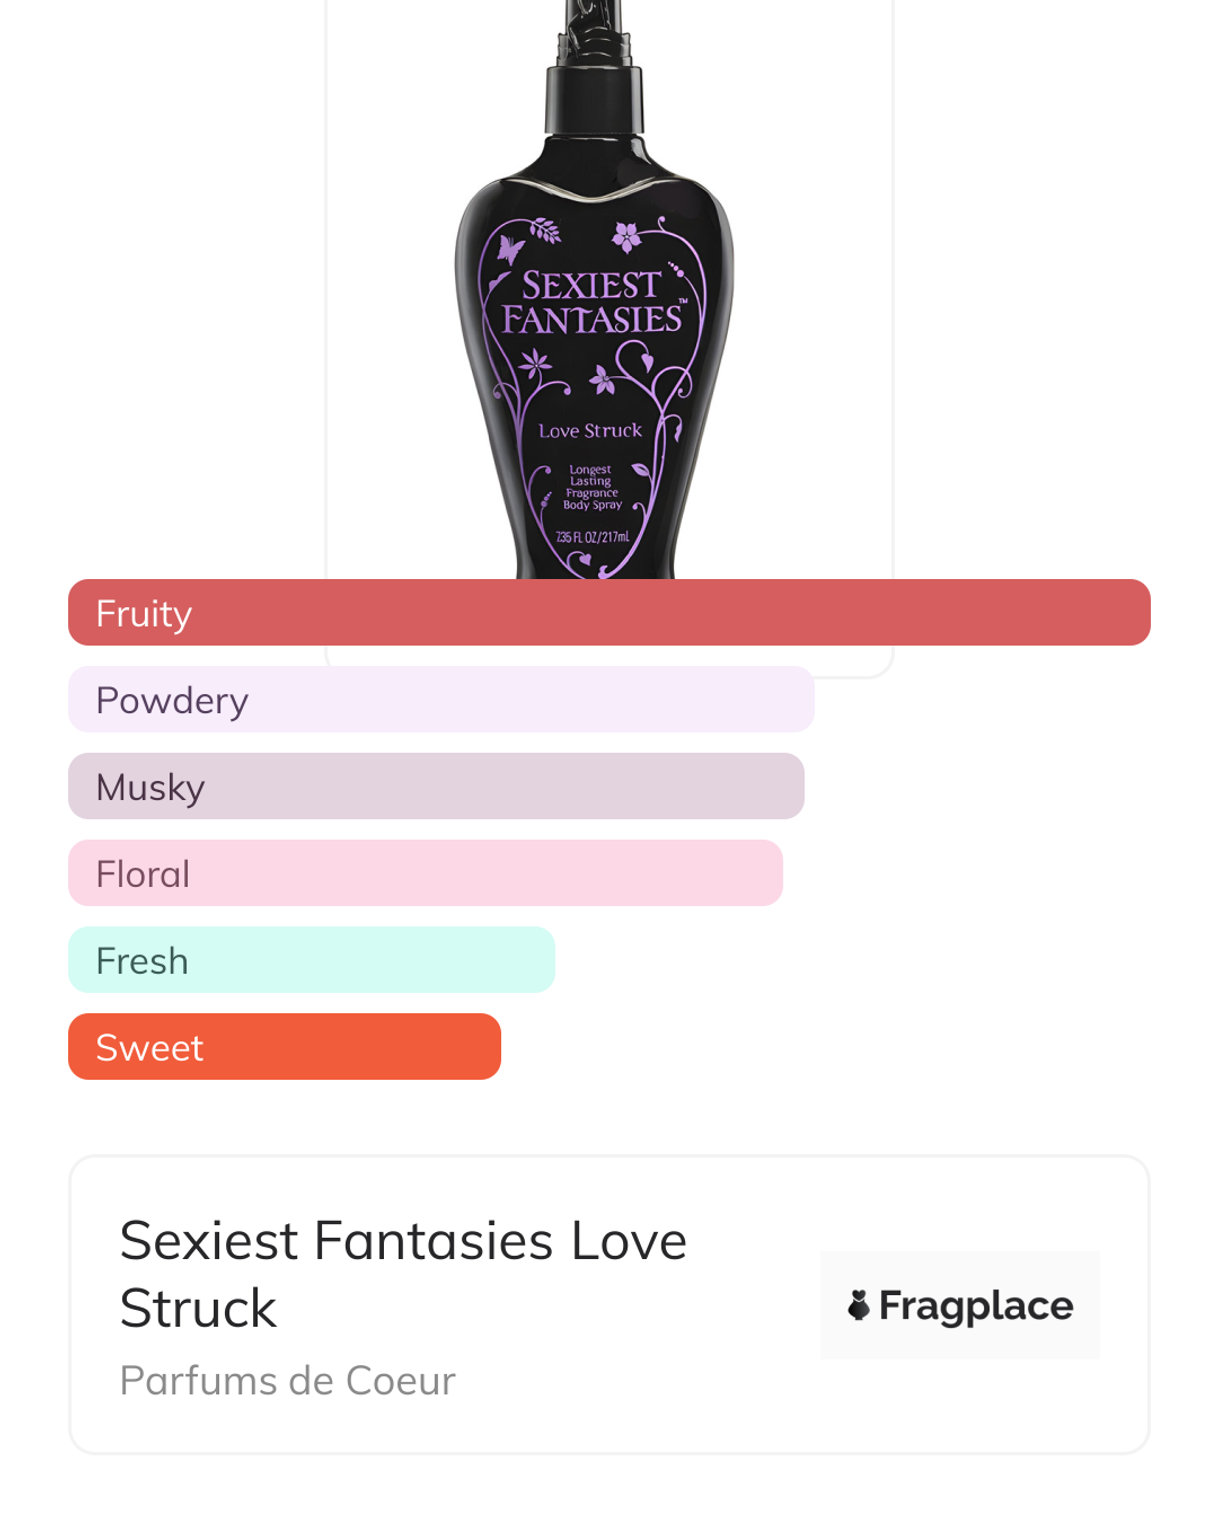Click the Fragplace perfume bottle logo icon

click(858, 1305)
